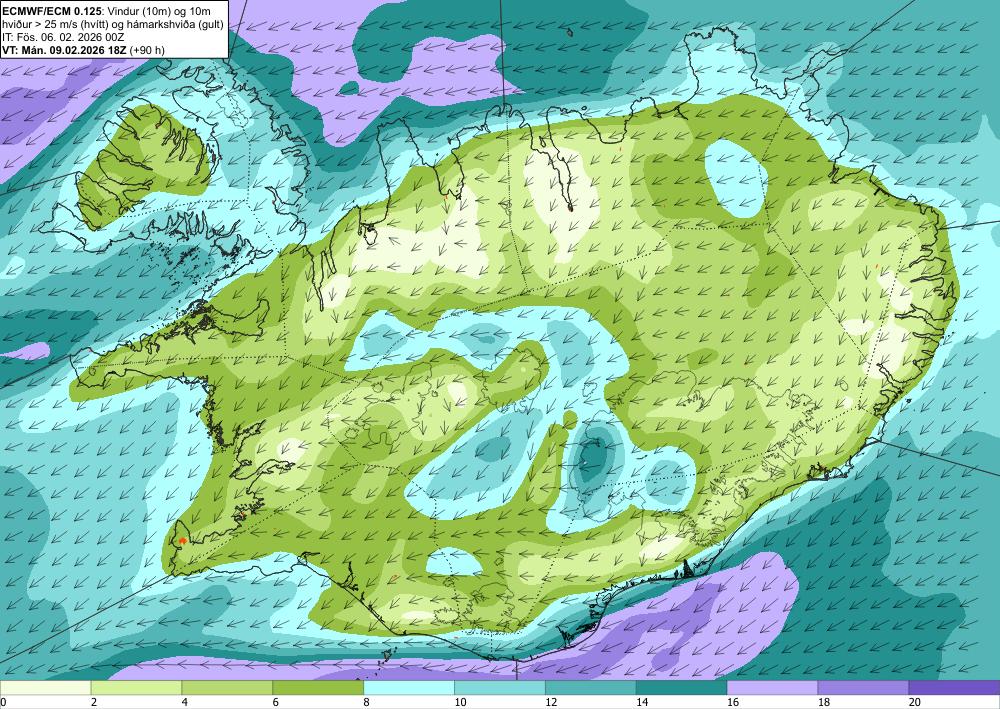Click the legend scale label '12'

point(551,703)
